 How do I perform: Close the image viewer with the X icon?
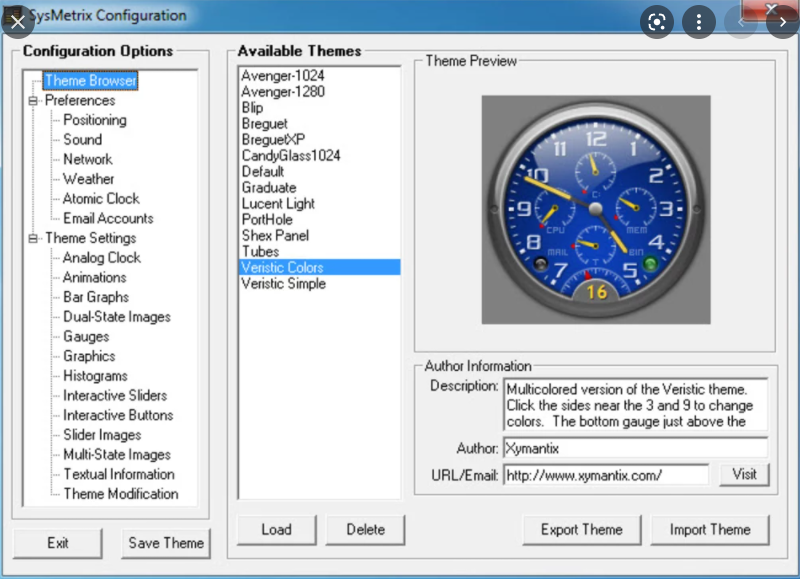[18, 22]
